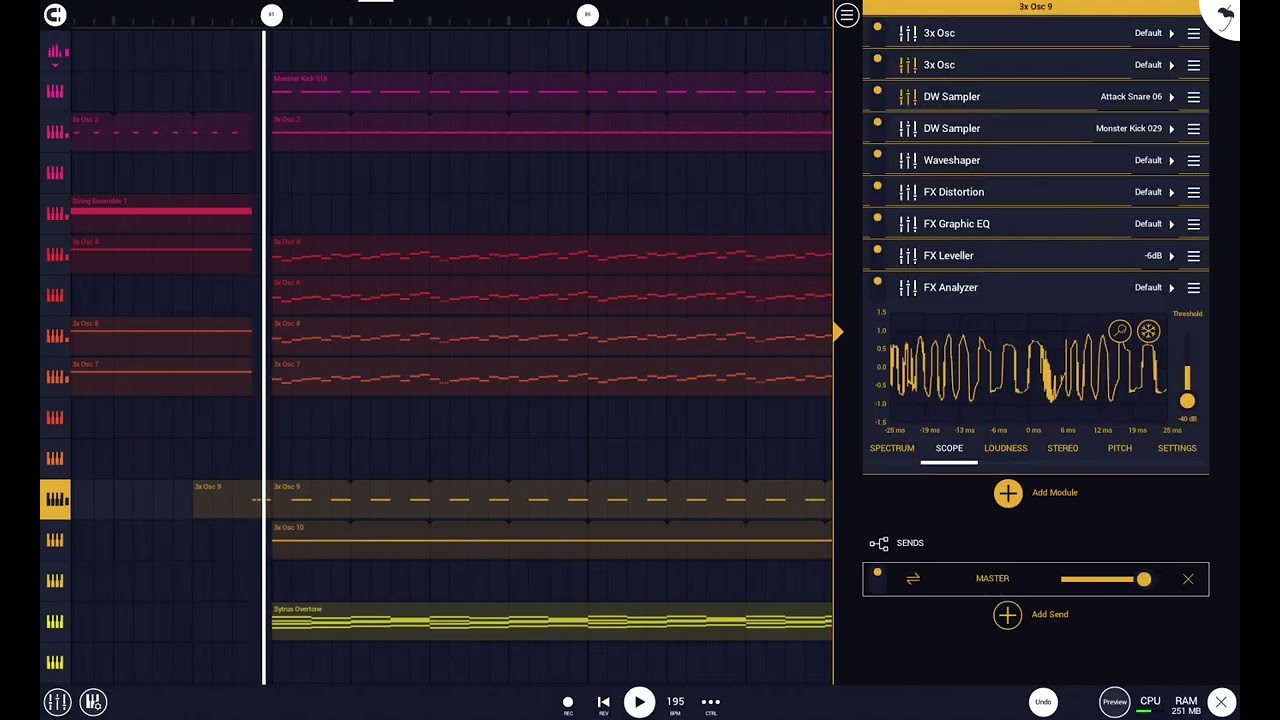Switch to the PITCH tab

1120,449
